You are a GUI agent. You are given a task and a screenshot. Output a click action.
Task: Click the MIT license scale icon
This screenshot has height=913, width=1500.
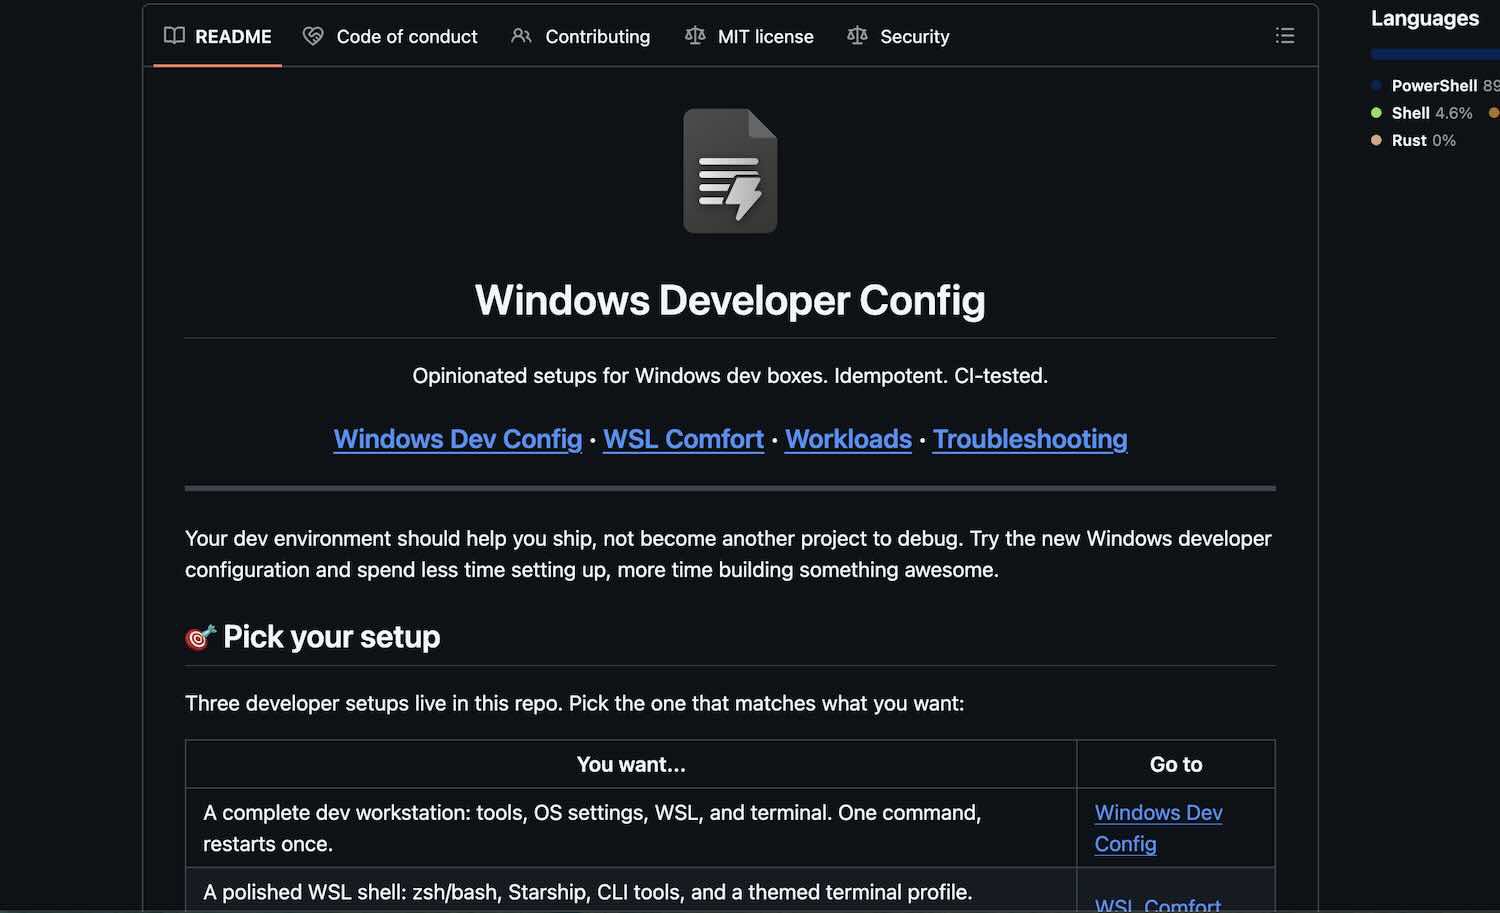tap(695, 36)
